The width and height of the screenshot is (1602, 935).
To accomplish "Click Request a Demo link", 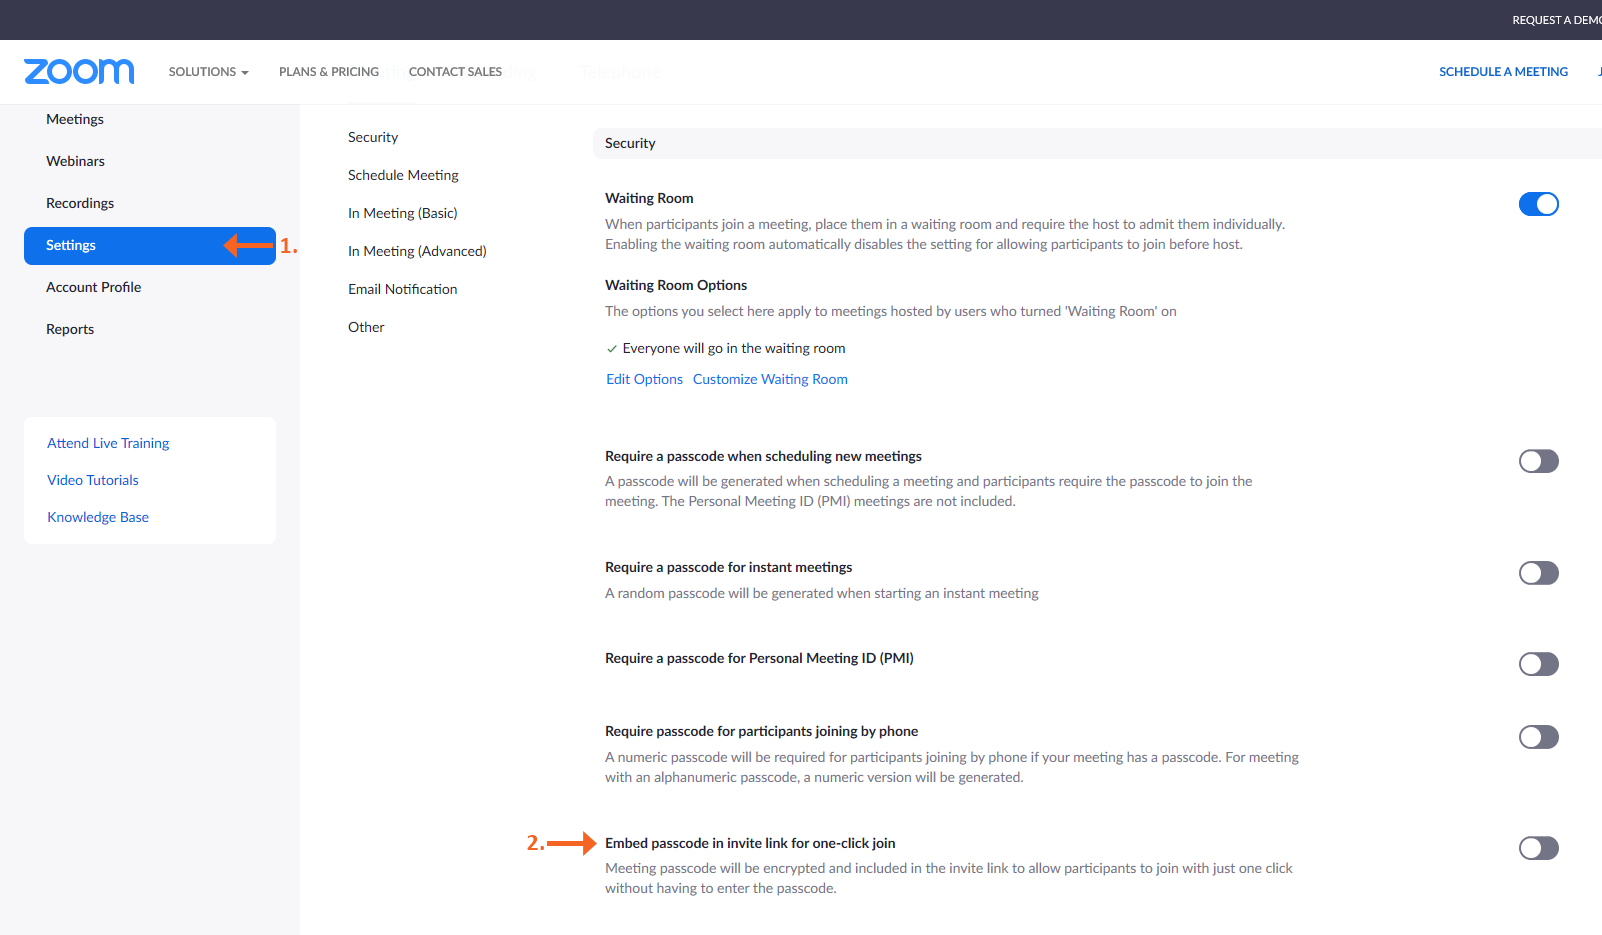I will [1556, 20].
